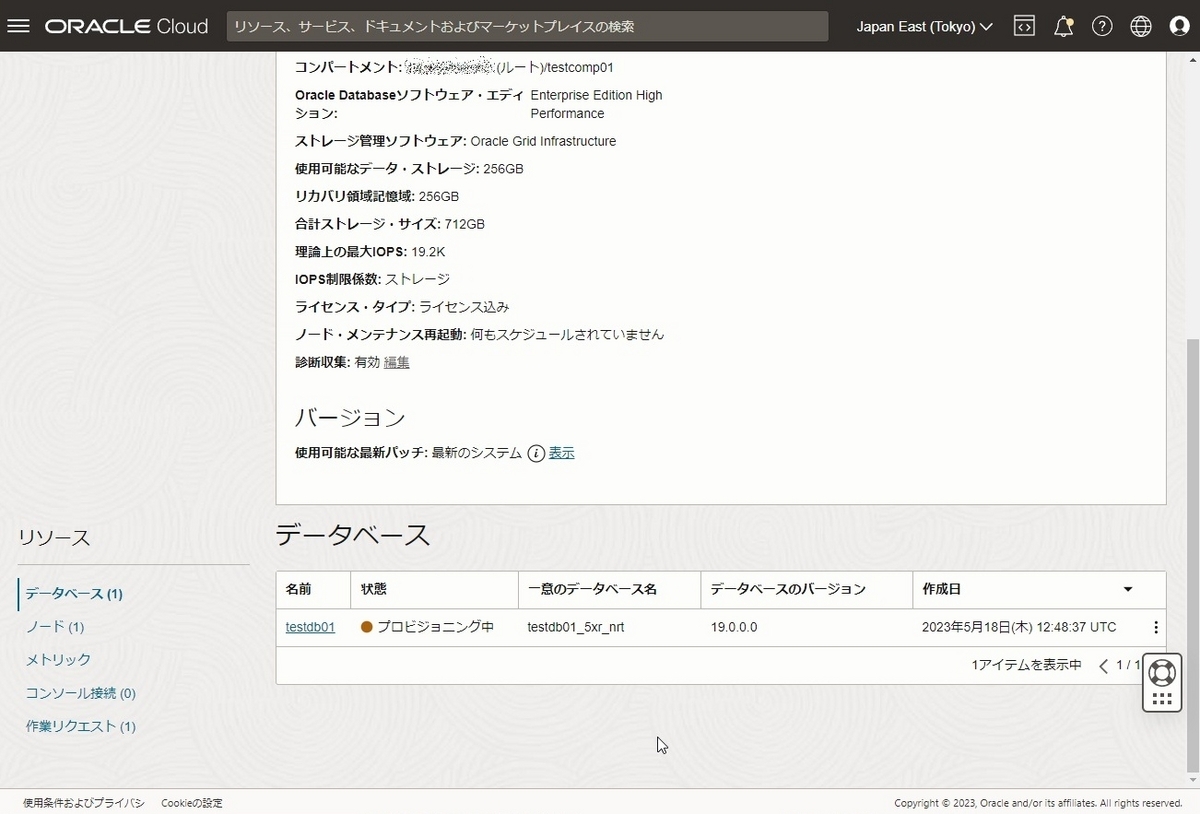Open the actions menu for testdb01 row
1200x814 pixels.
(x=1156, y=627)
